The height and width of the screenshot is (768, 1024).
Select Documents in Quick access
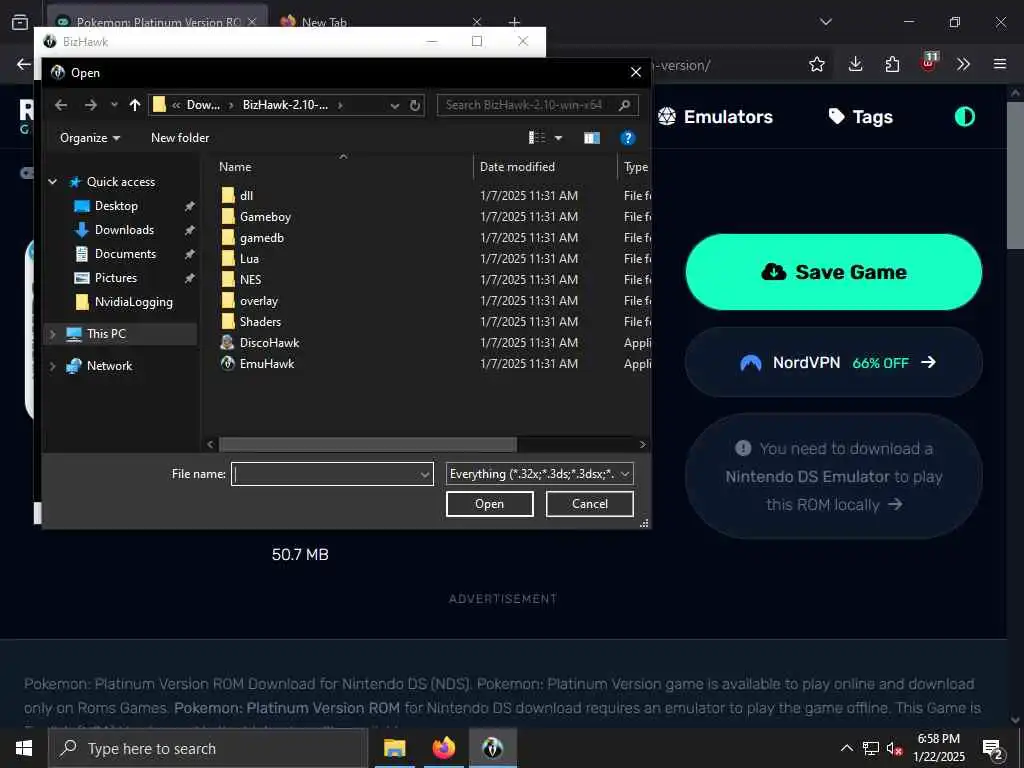coord(125,254)
